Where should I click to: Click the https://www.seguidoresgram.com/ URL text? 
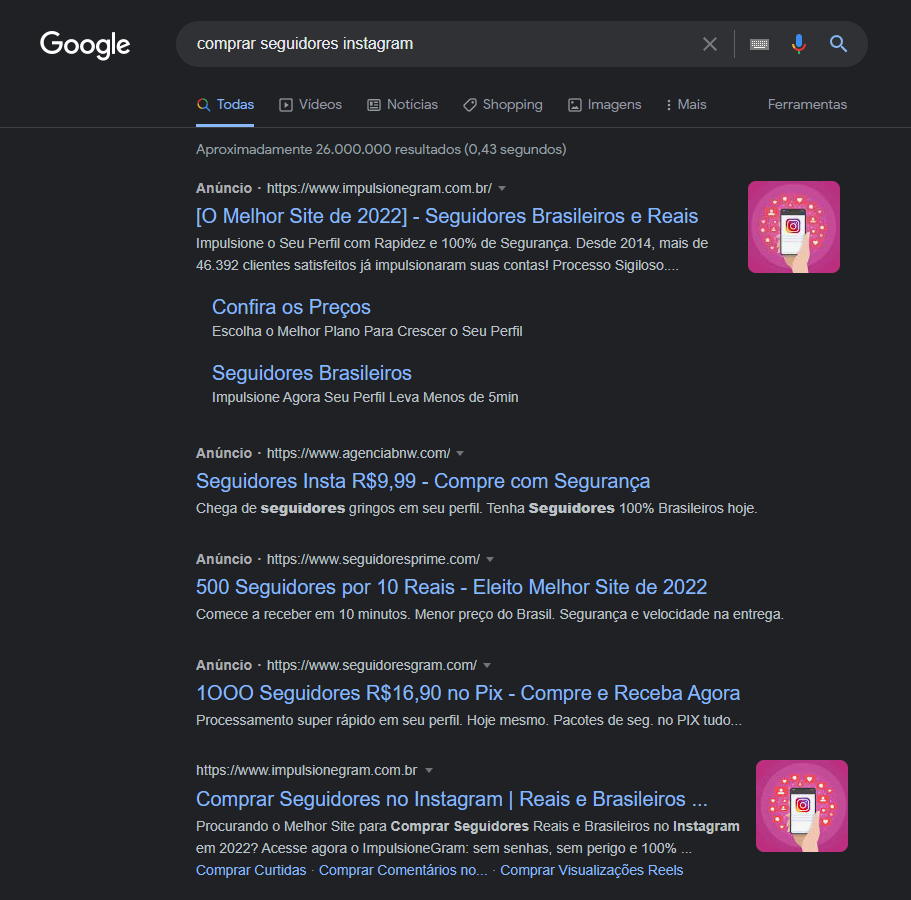pos(372,666)
